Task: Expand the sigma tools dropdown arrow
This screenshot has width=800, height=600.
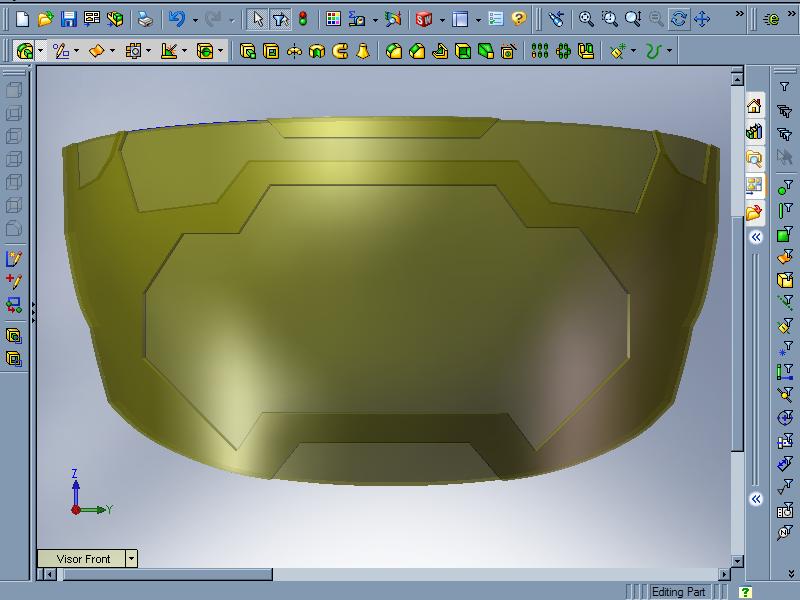Action: (375, 20)
